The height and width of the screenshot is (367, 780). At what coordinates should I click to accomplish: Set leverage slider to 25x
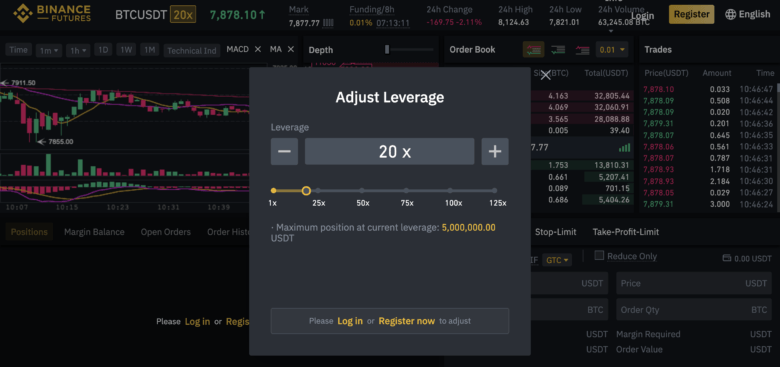(318, 190)
